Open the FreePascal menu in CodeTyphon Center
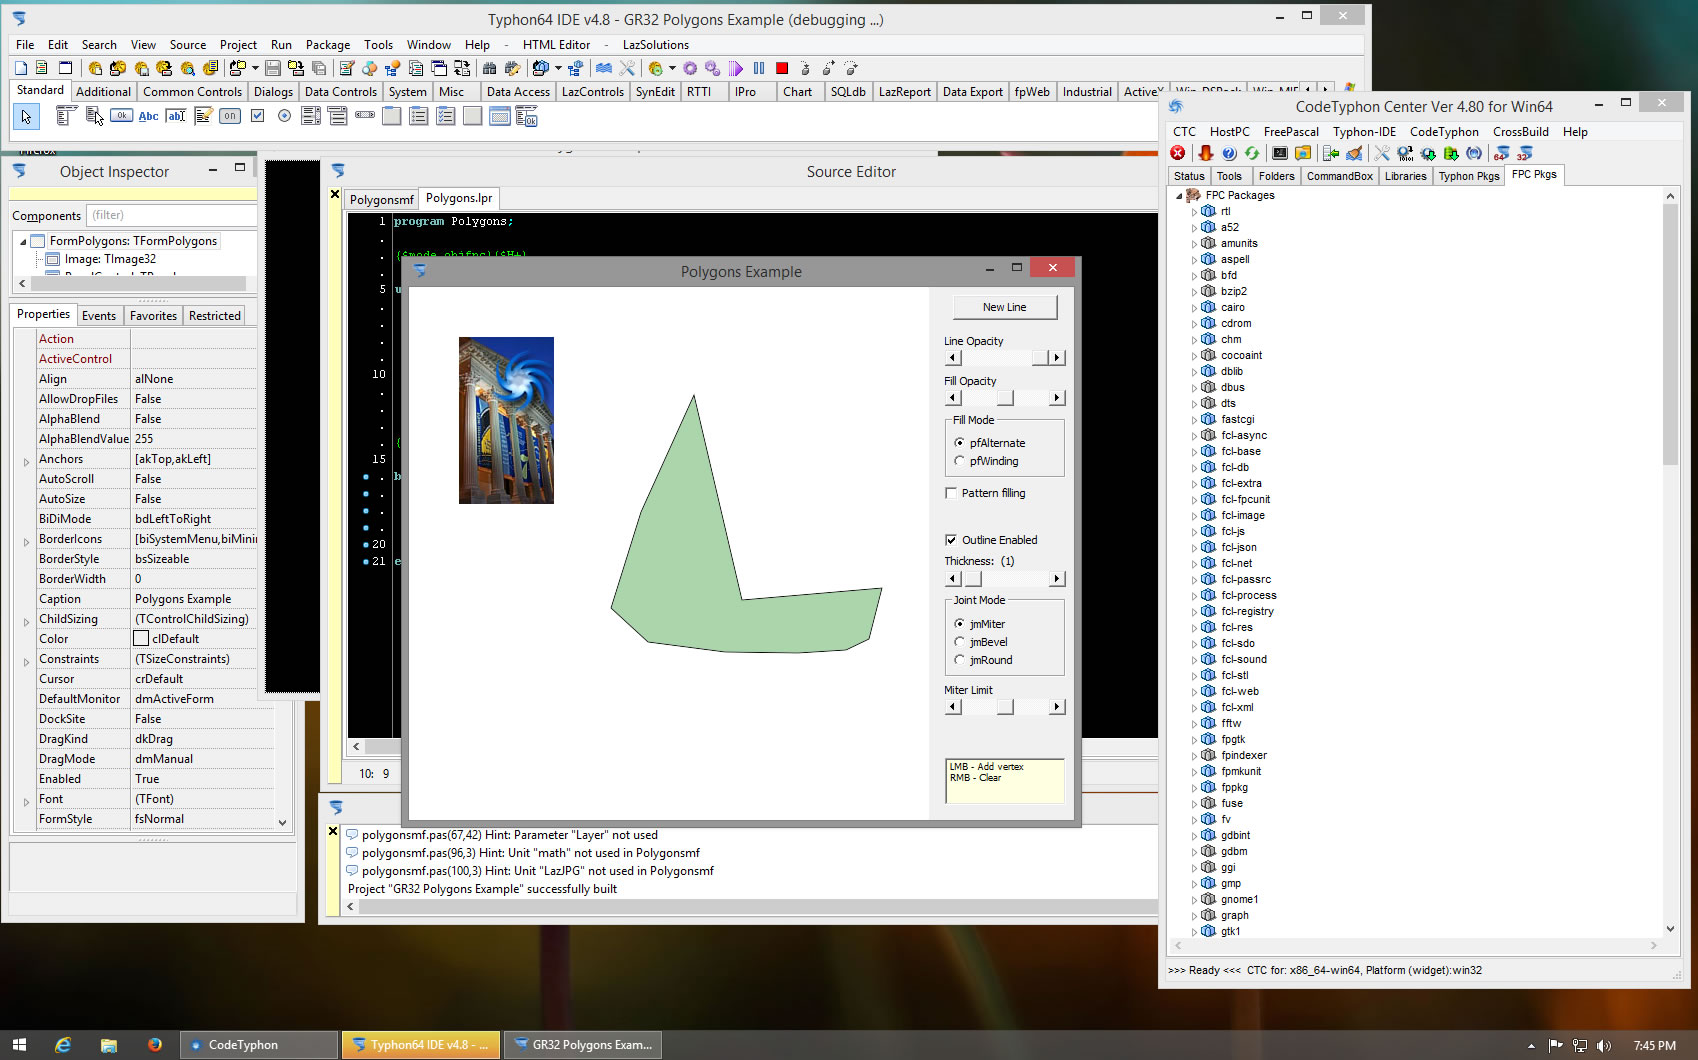The height and width of the screenshot is (1060, 1698). click(1291, 132)
